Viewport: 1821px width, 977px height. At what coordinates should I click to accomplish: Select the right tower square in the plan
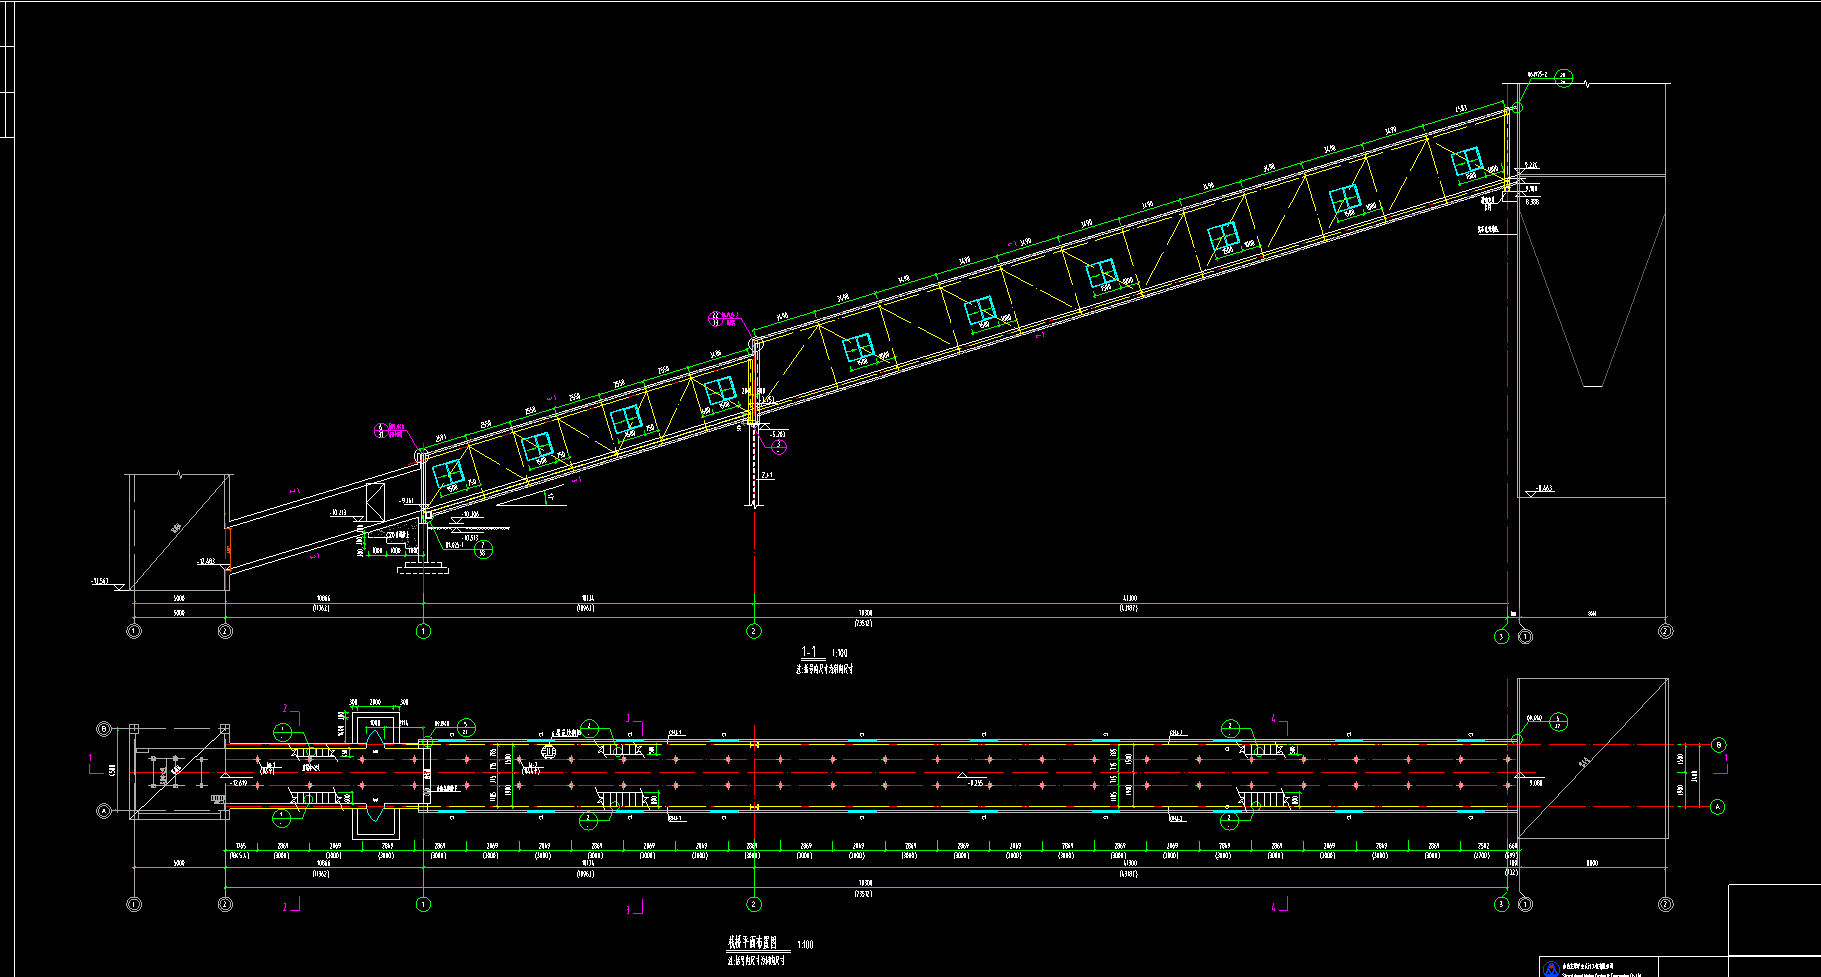pyautogui.click(x=1593, y=758)
